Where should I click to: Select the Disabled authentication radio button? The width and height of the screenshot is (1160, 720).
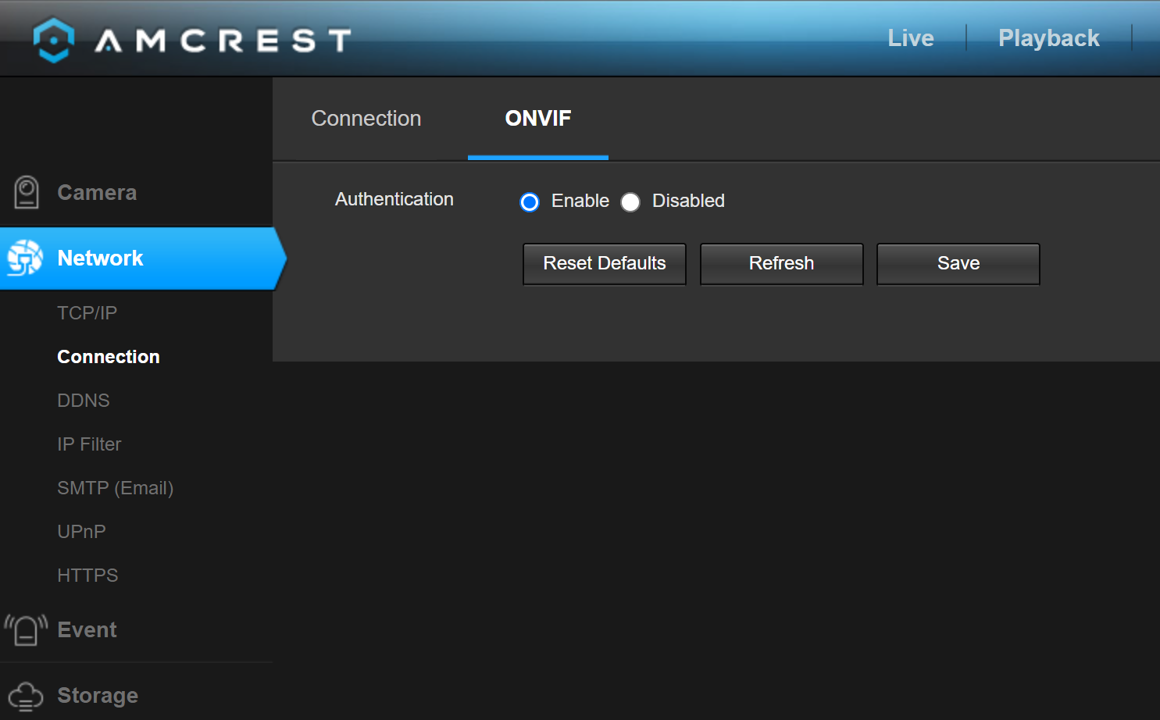coord(630,202)
